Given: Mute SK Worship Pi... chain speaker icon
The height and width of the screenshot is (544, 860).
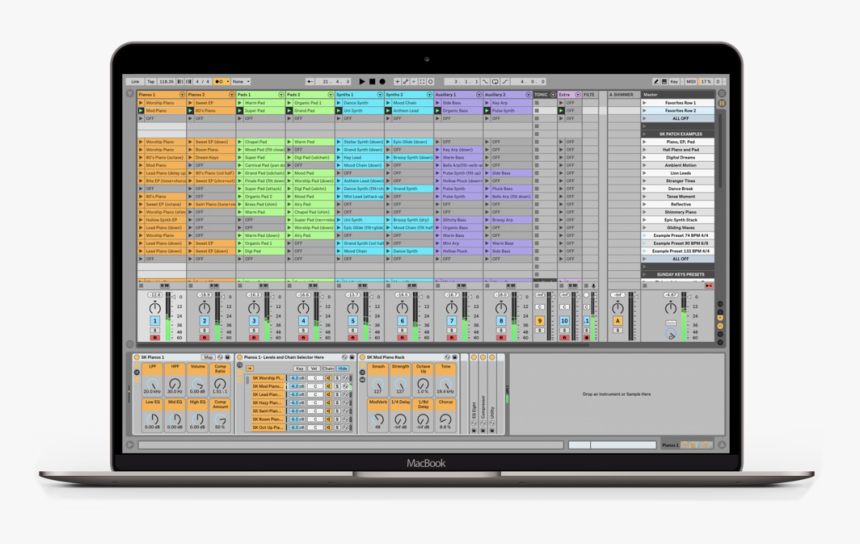Looking at the screenshot, I should (x=329, y=378).
